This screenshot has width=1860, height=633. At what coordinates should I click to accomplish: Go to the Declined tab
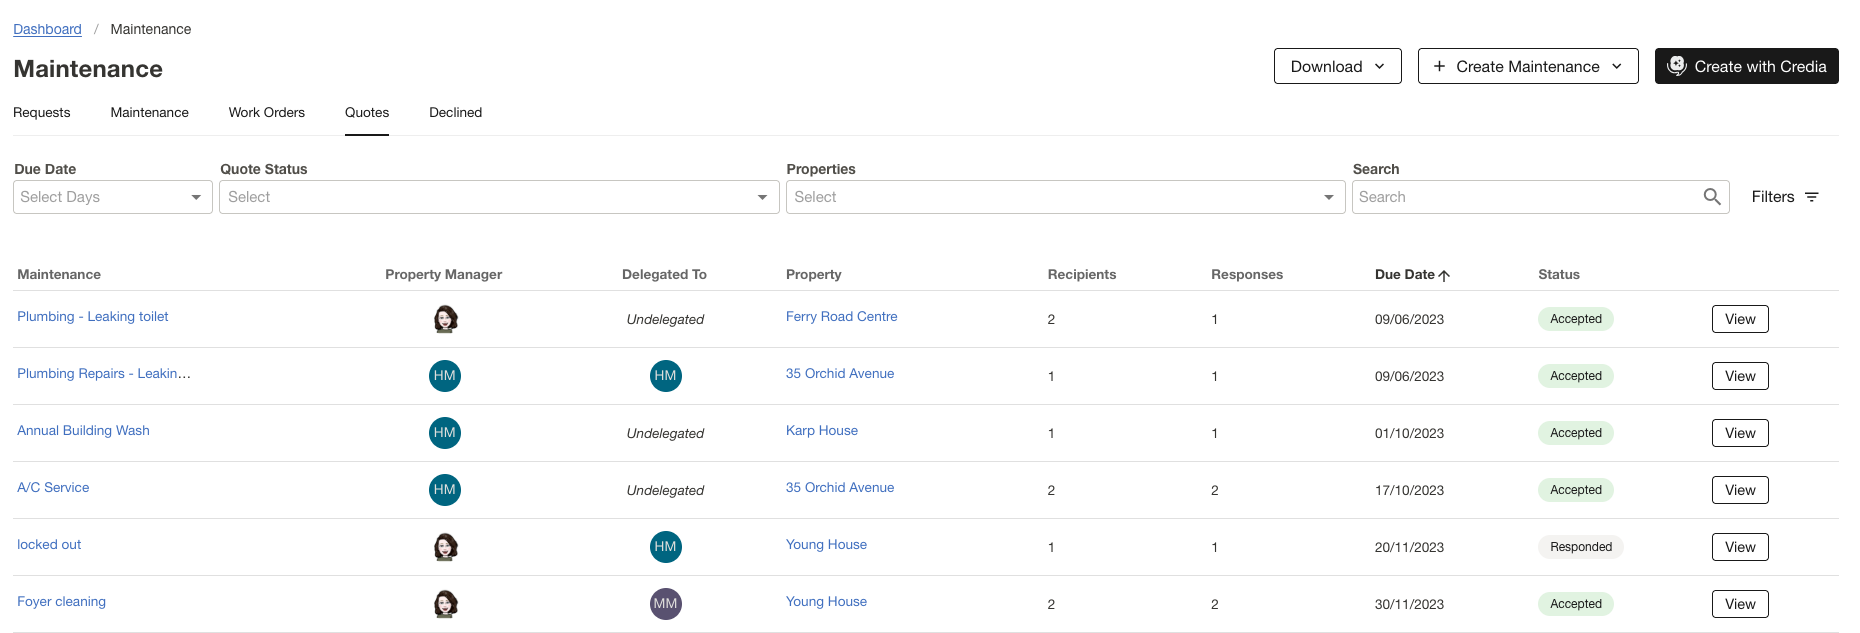point(455,113)
